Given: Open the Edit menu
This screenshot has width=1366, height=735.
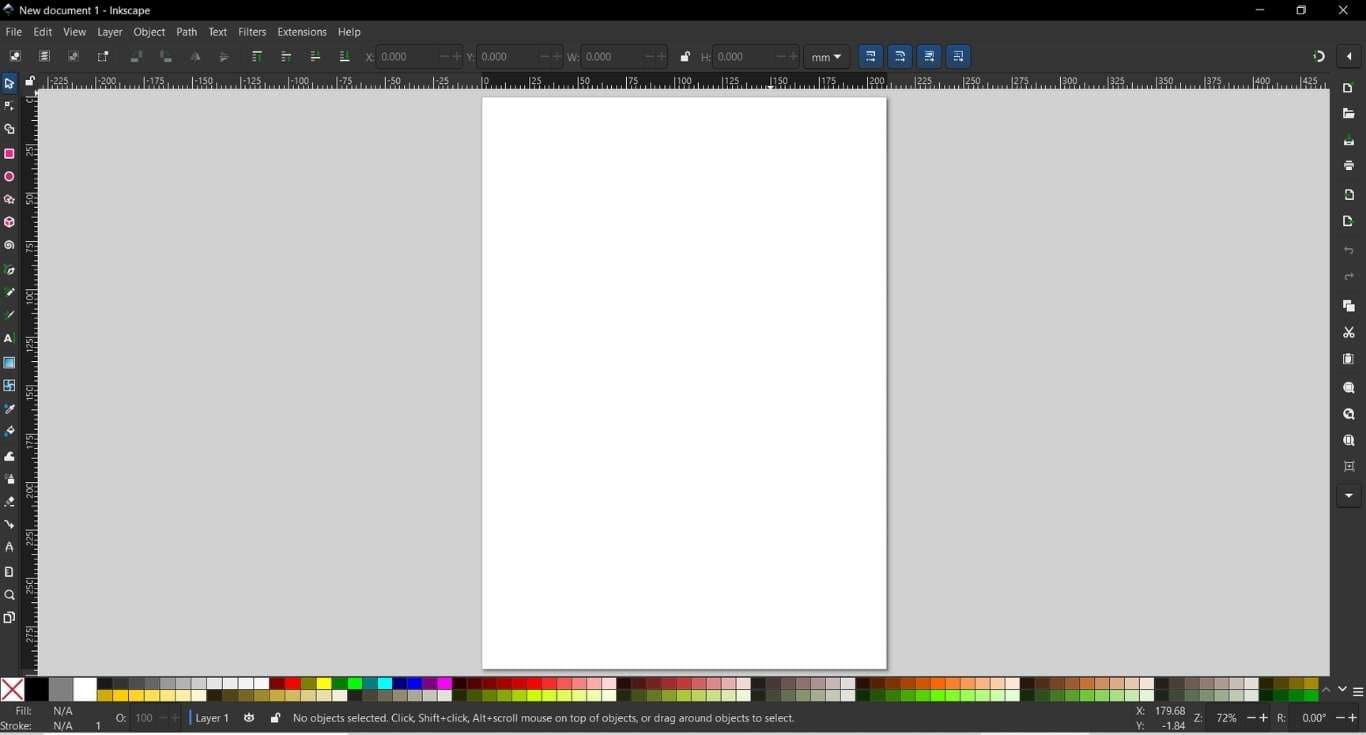Looking at the screenshot, I should (42, 32).
